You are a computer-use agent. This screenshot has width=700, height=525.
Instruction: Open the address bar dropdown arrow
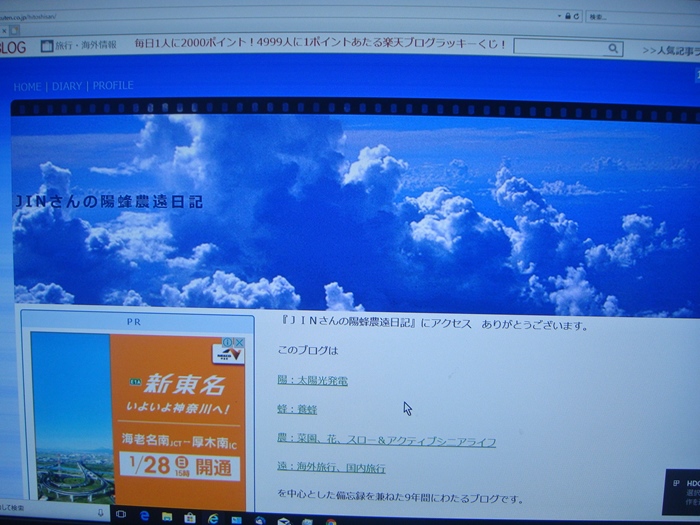559,16
